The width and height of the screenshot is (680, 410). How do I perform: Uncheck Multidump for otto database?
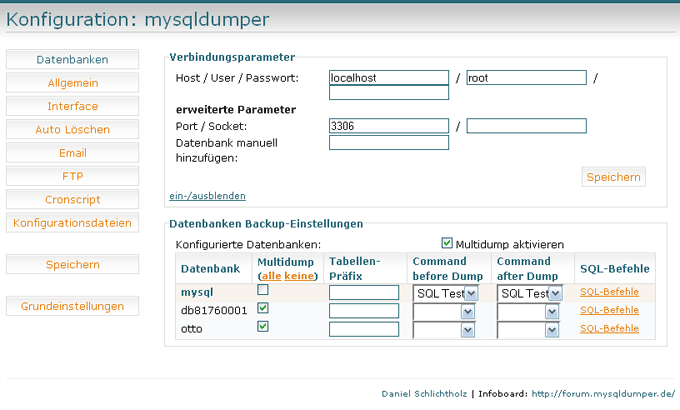point(263,326)
